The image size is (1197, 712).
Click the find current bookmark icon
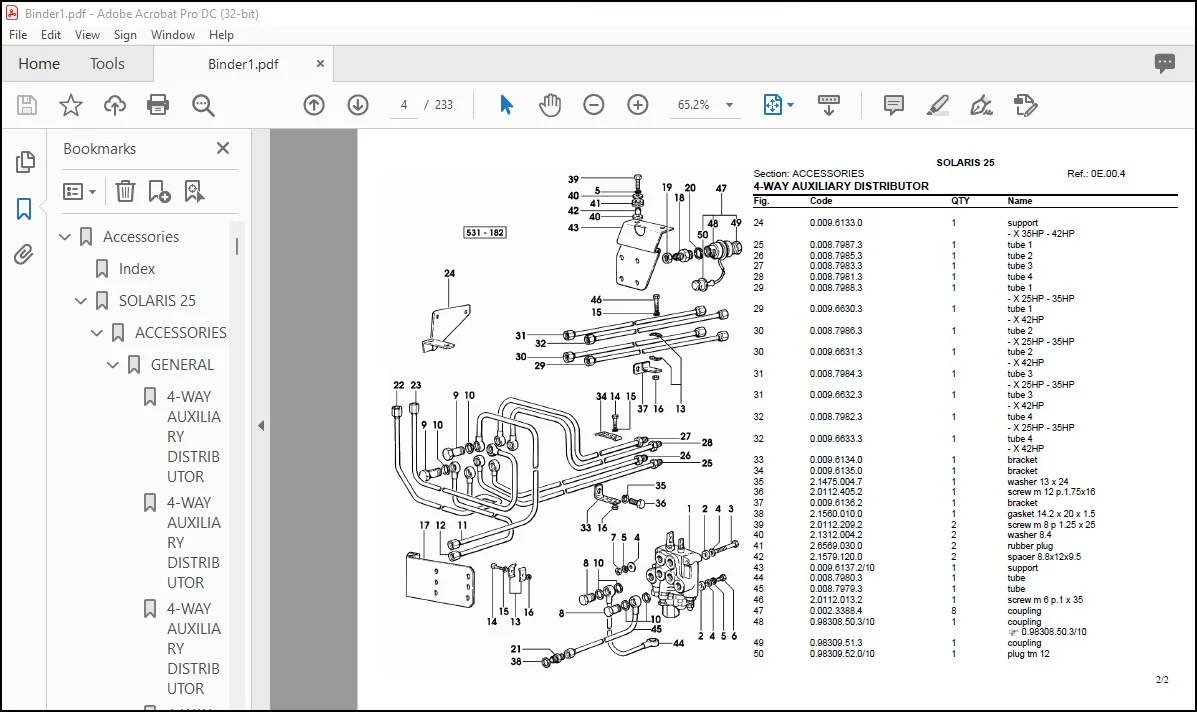coord(194,192)
